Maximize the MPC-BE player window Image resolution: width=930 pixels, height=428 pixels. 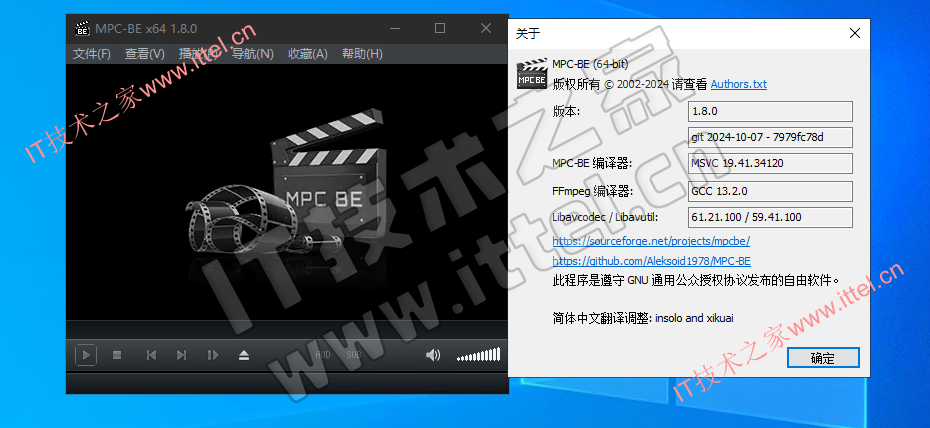439,28
